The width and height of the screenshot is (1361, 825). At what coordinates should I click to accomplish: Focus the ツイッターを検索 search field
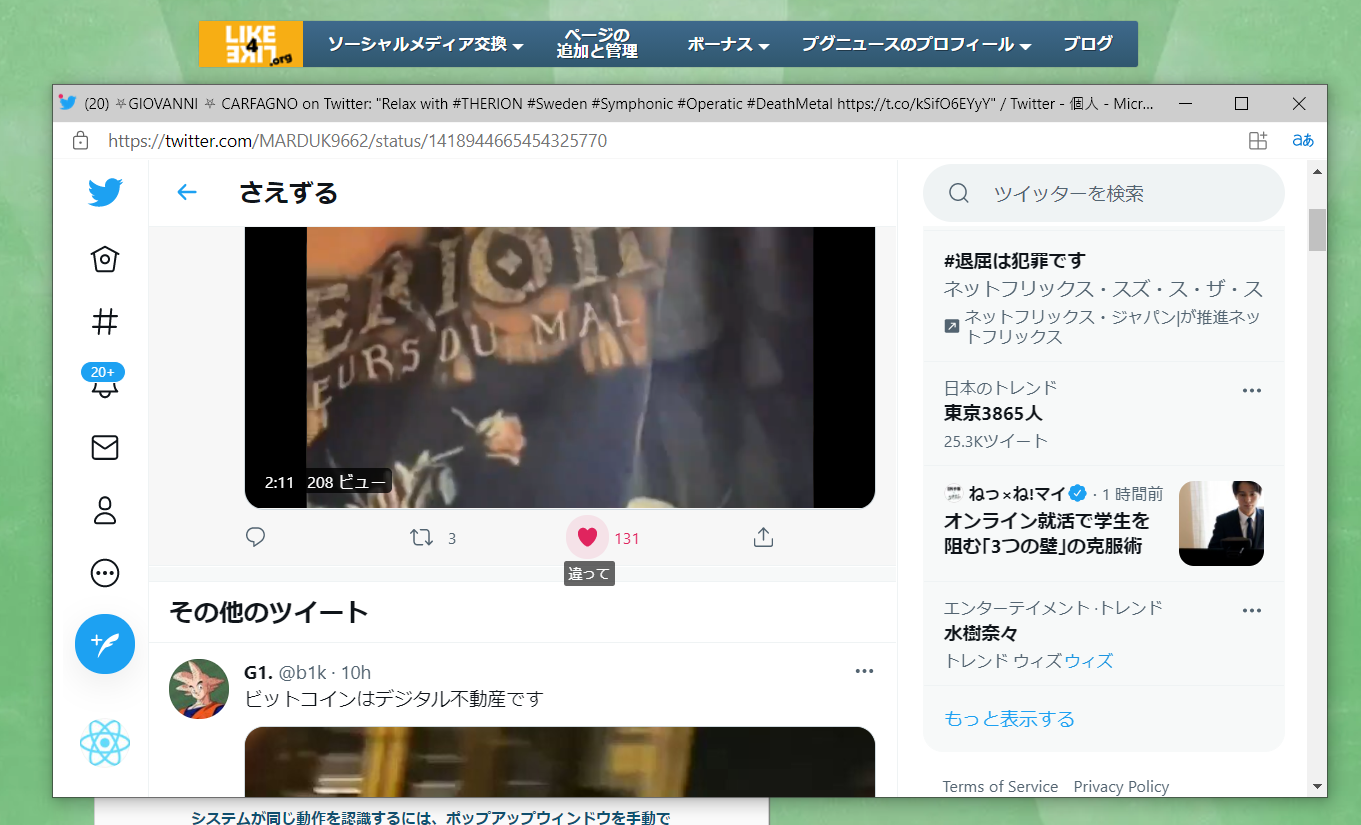pyautogui.click(x=1104, y=193)
